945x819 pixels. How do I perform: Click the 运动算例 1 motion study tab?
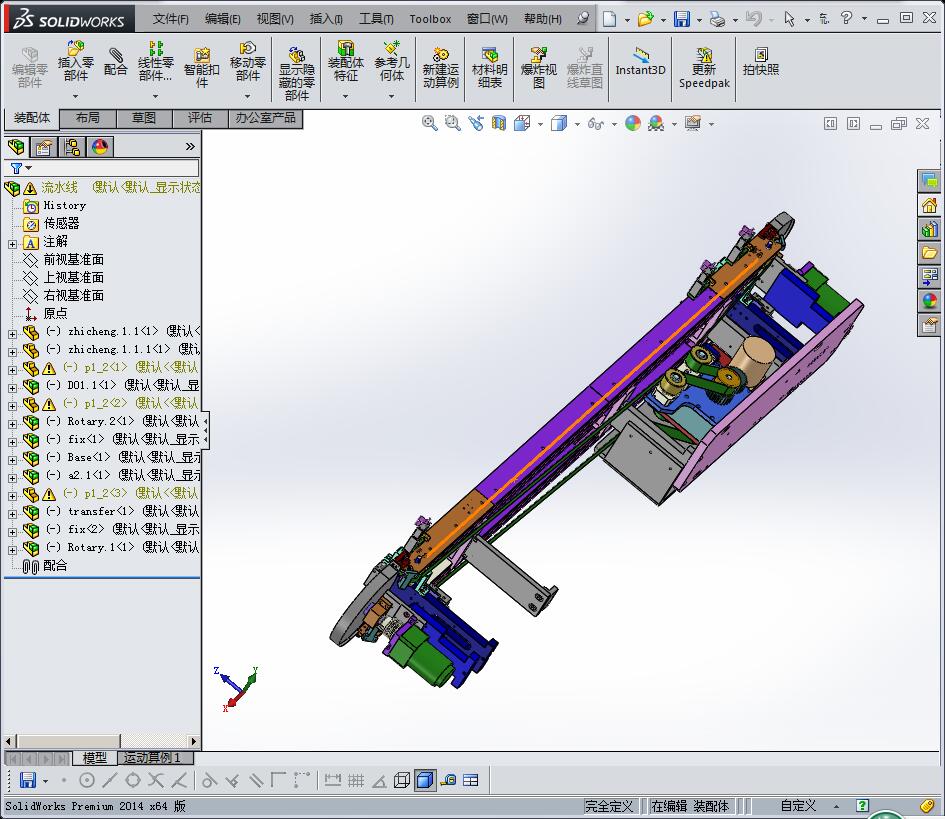point(153,758)
